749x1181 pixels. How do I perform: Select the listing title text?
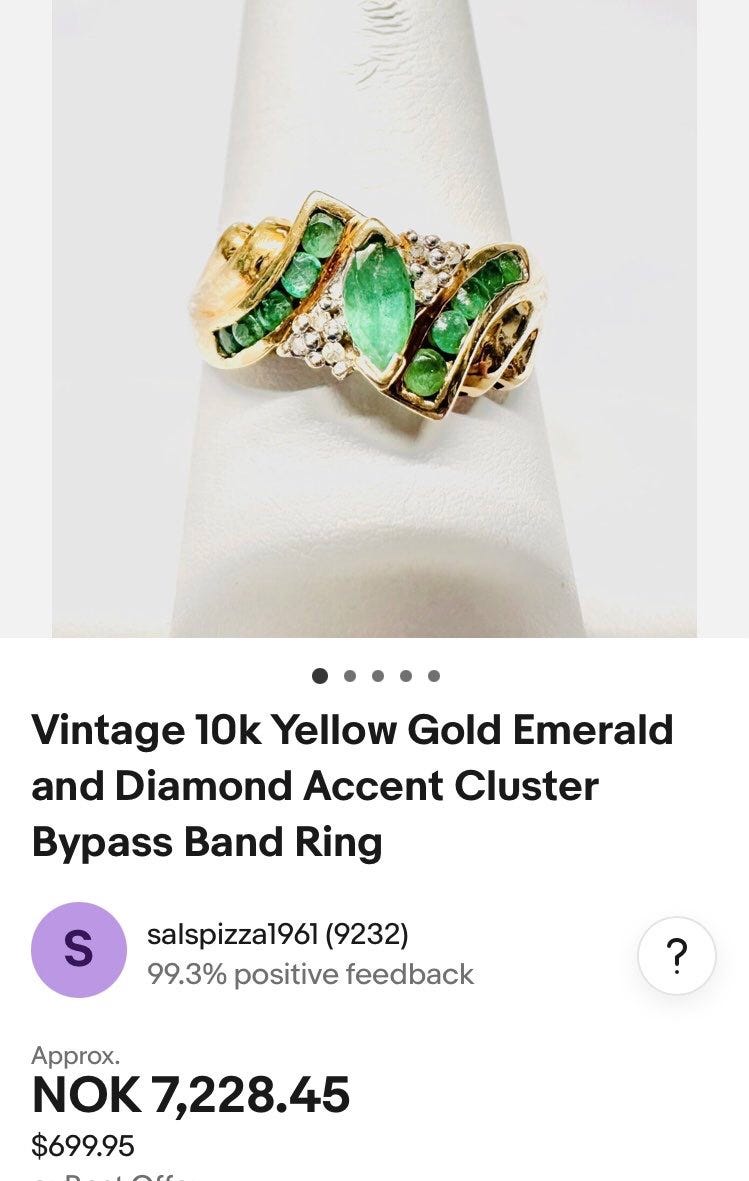point(352,786)
